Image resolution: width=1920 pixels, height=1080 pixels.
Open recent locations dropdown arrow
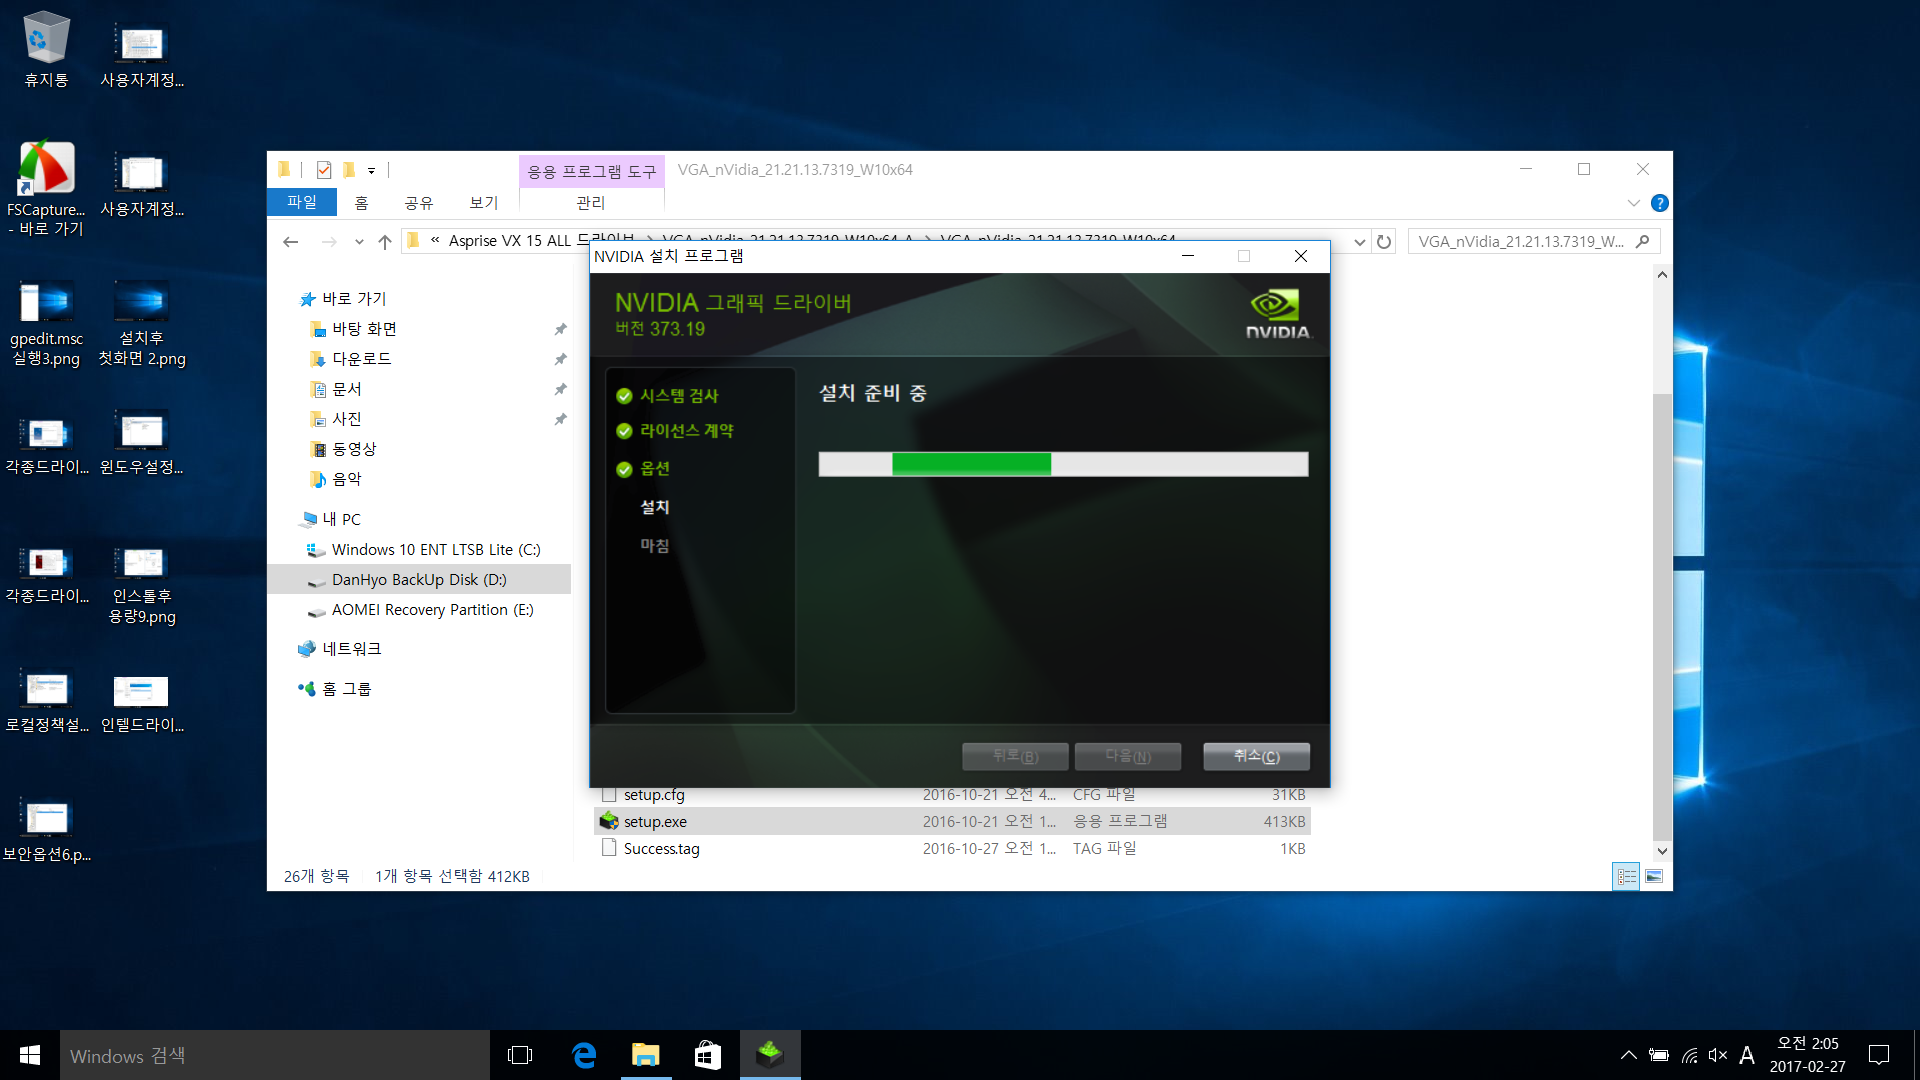pos(359,242)
